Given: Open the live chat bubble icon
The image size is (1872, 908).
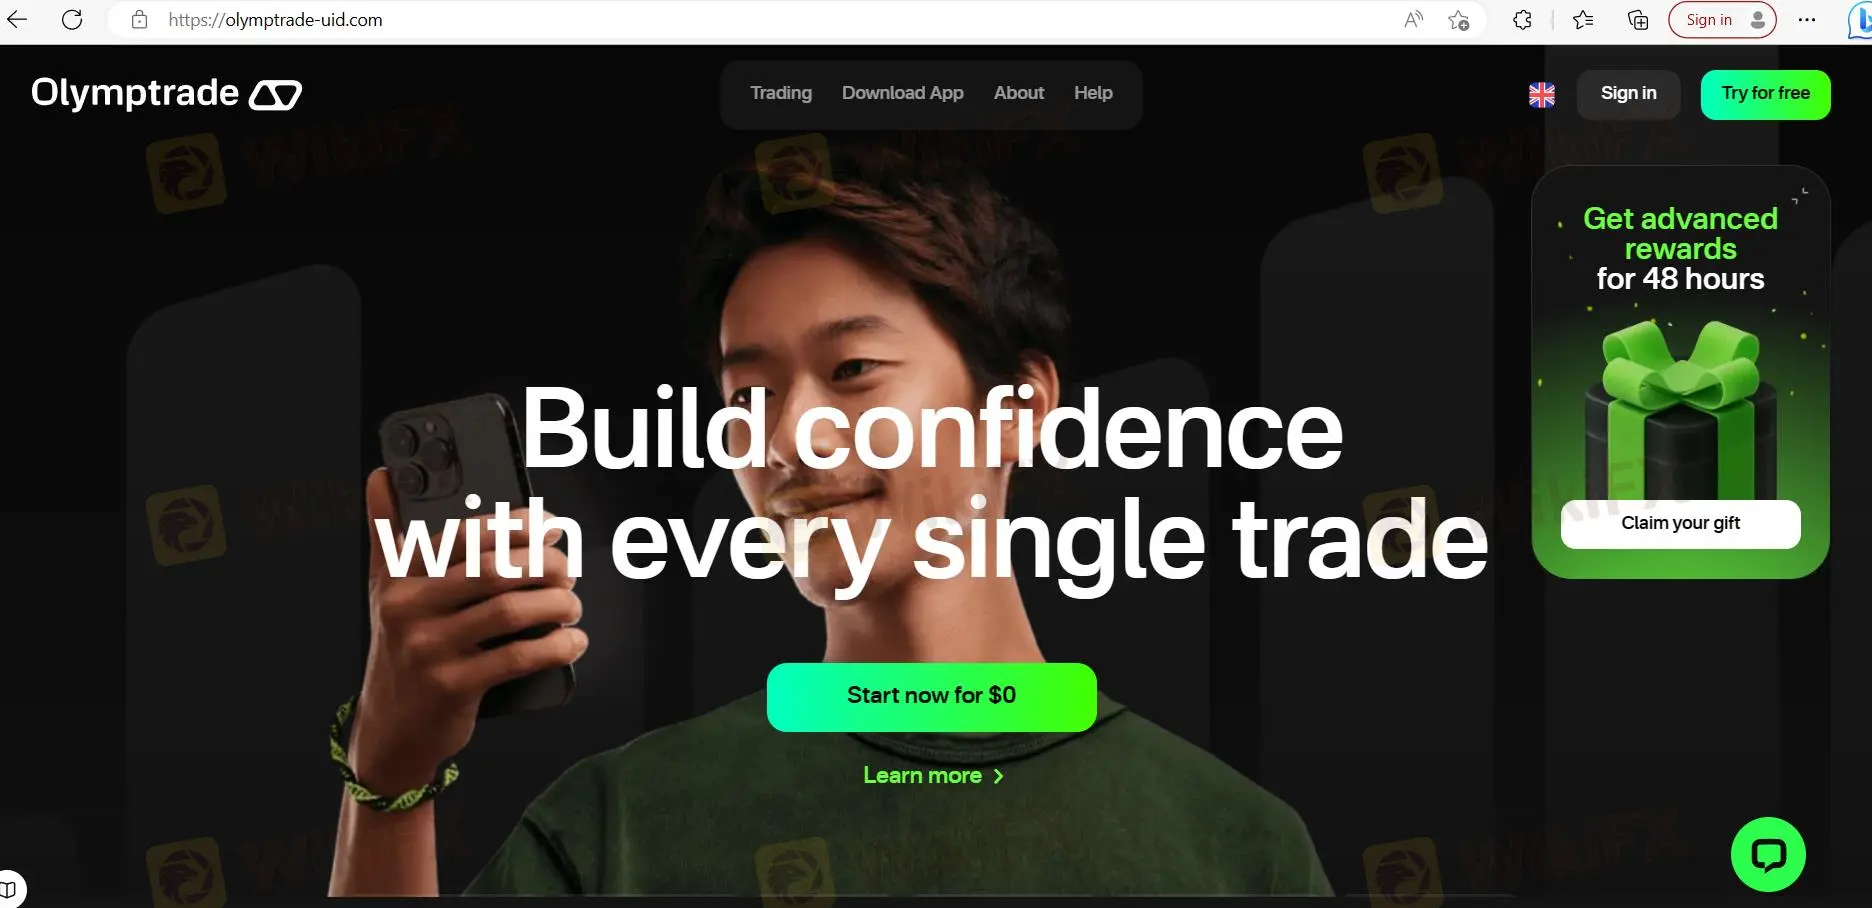Looking at the screenshot, I should pyautogui.click(x=1768, y=855).
